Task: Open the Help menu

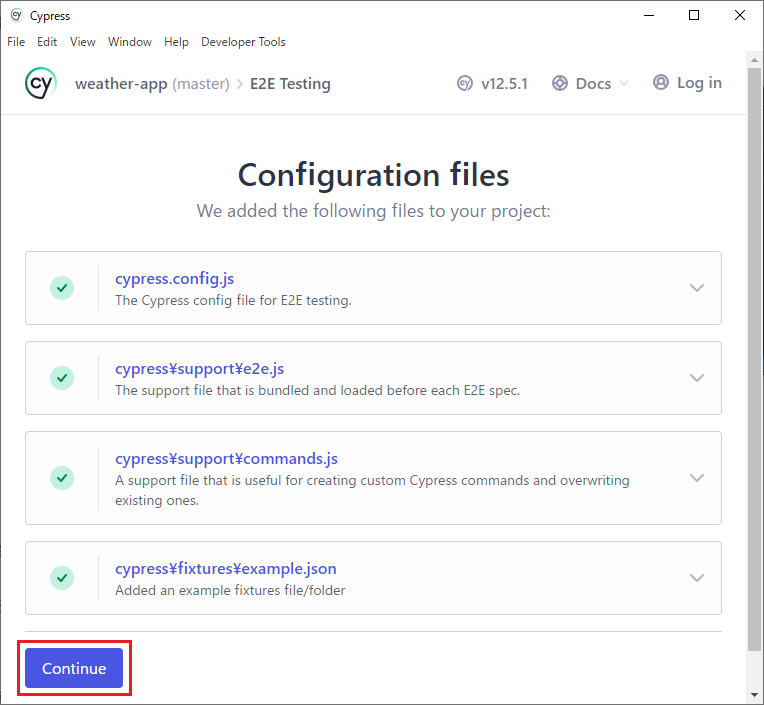Action: tap(176, 42)
